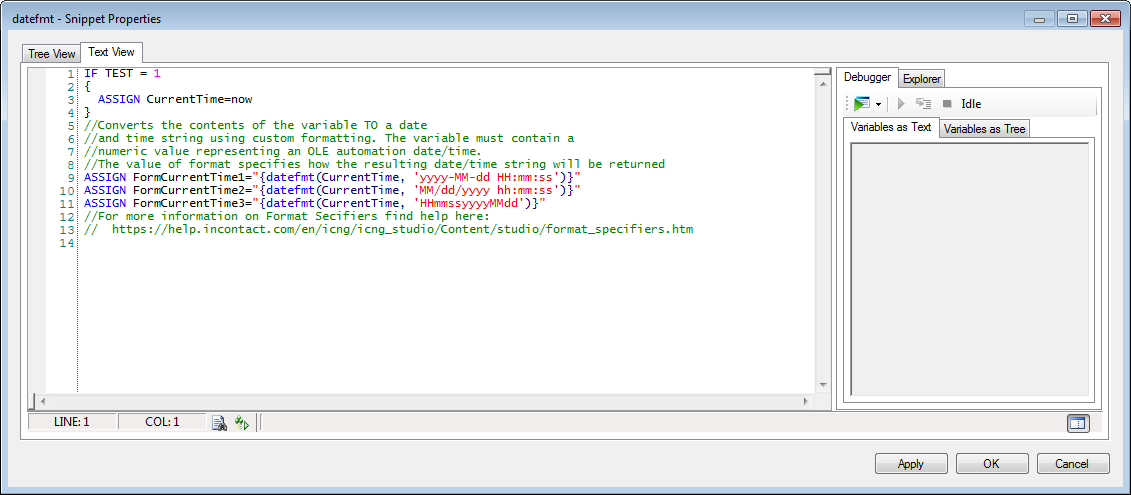Select the Text View tab
Image resolution: width=1131 pixels, height=495 pixels.
(111, 52)
